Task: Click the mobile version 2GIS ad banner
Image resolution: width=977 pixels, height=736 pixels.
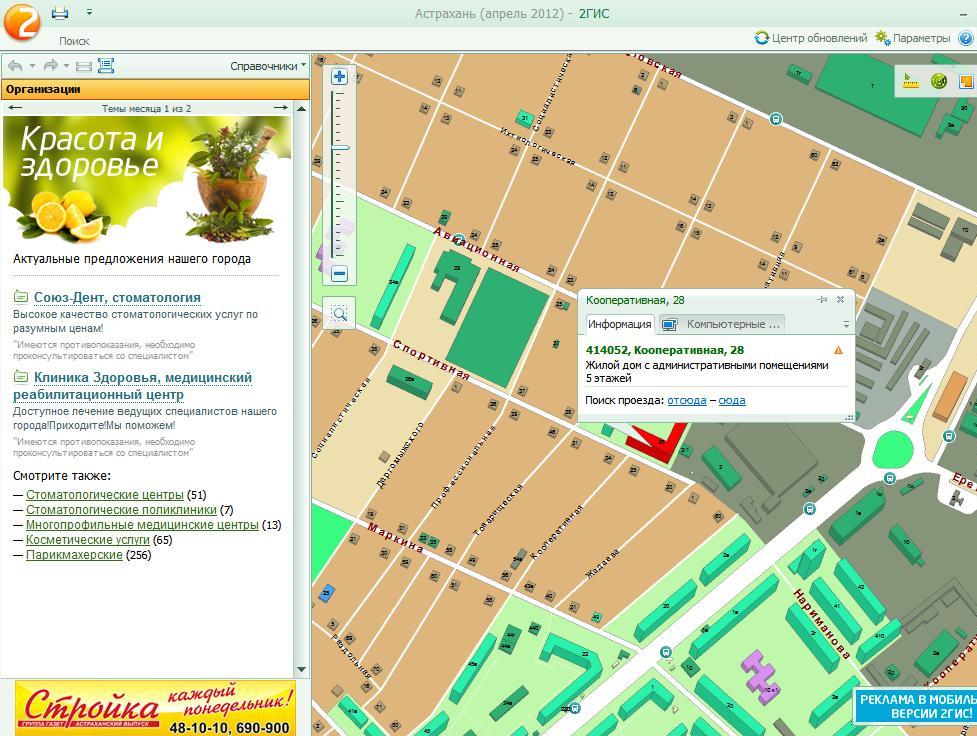Action: (x=915, y=706)
